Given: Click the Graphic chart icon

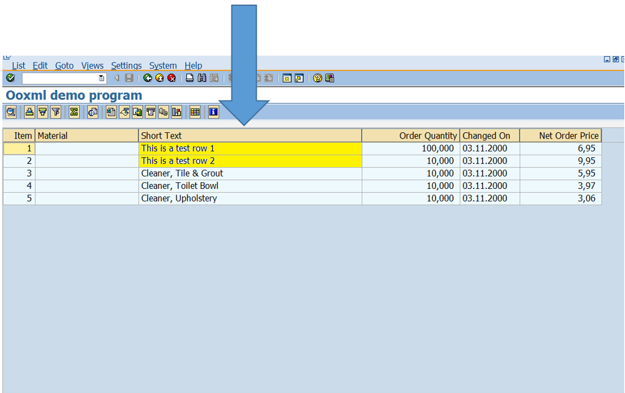Looking at the screenshot, I should (177, 112).
